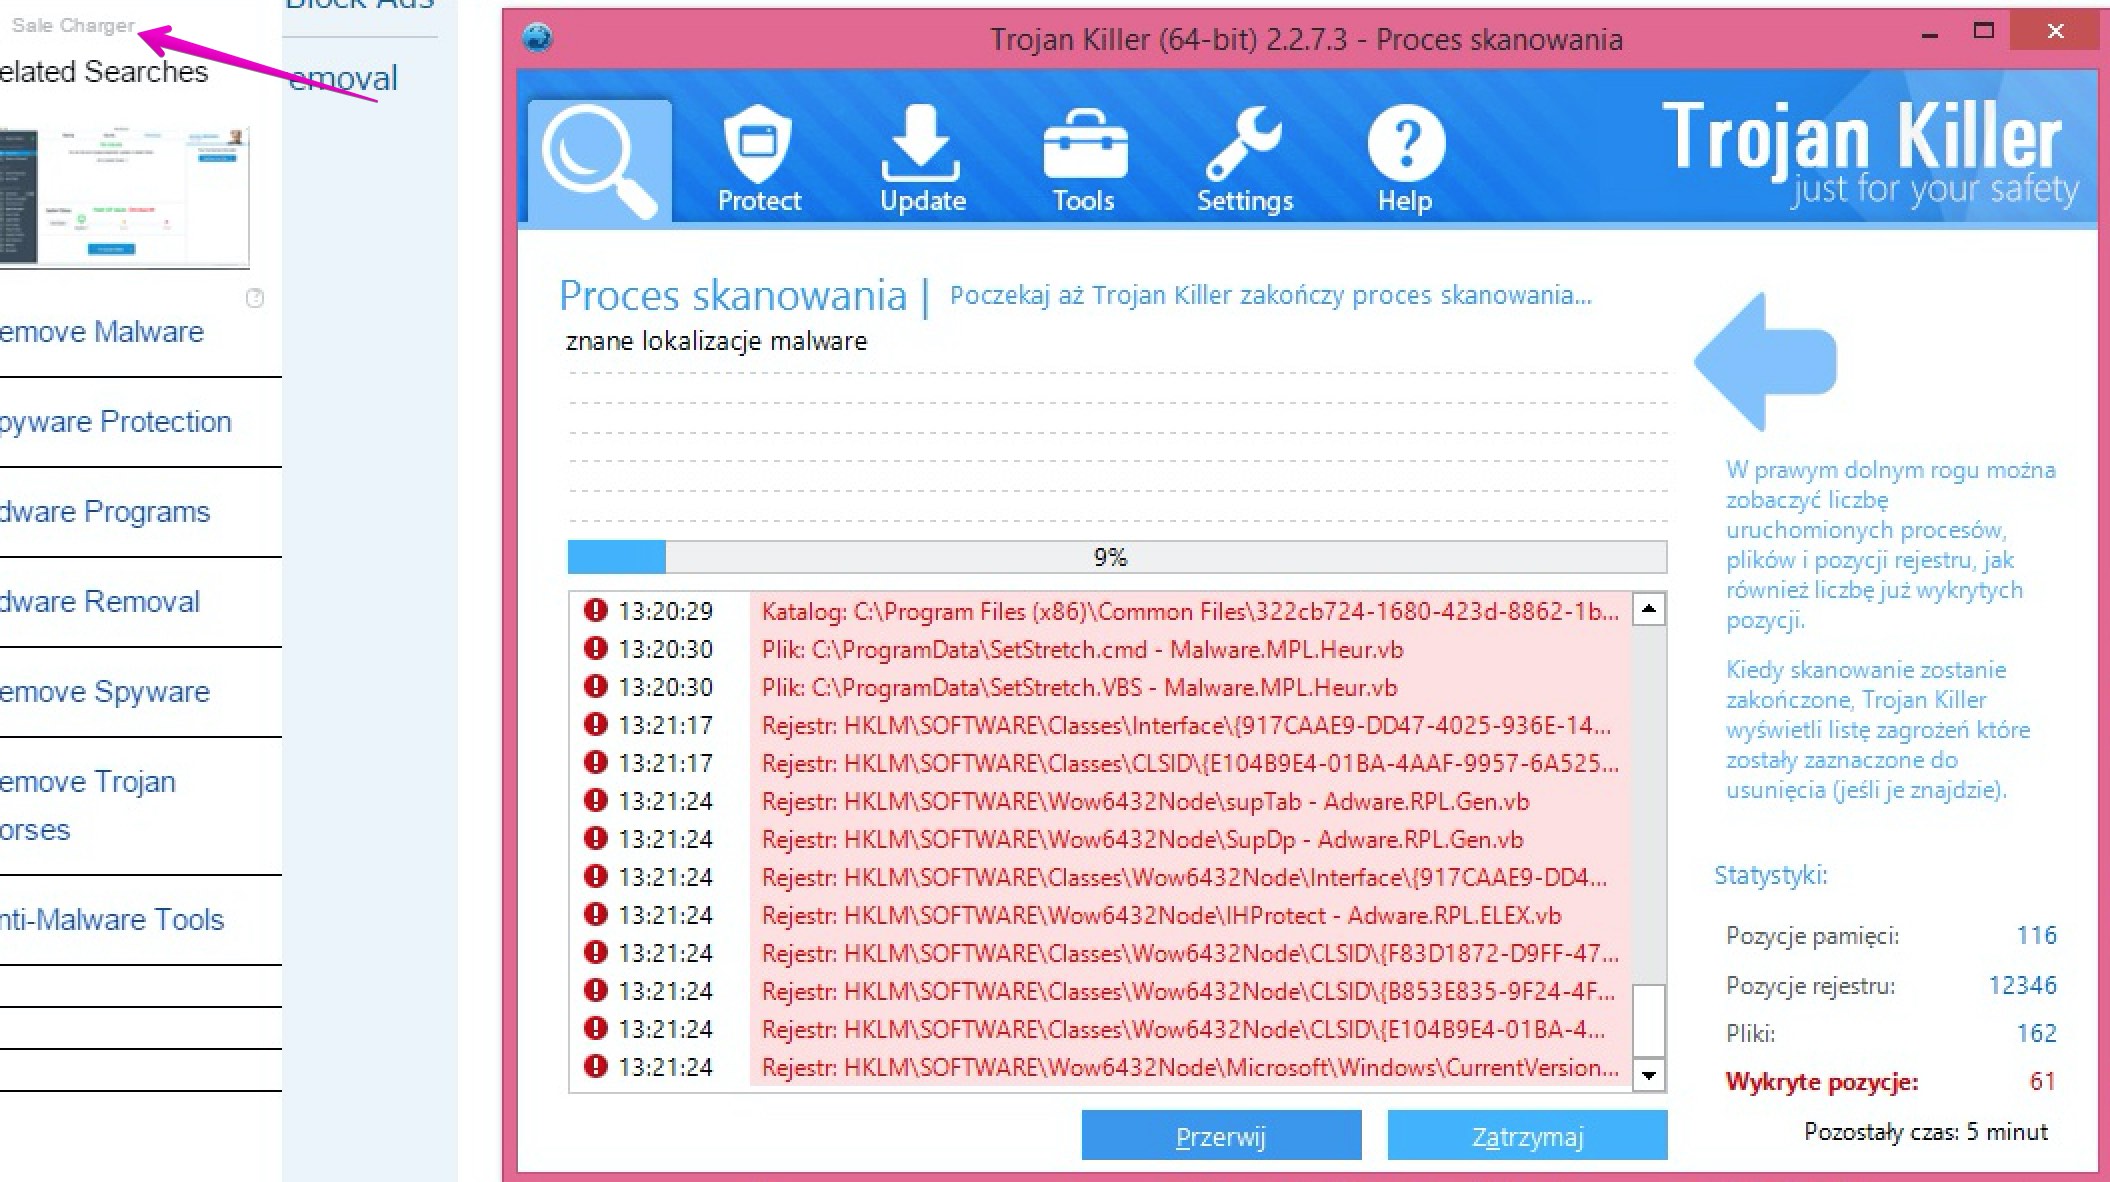Viewport: 2110px width, 1182px height.
Task: Open the Remove Malware related search link
Action: (x=101, y=332)
